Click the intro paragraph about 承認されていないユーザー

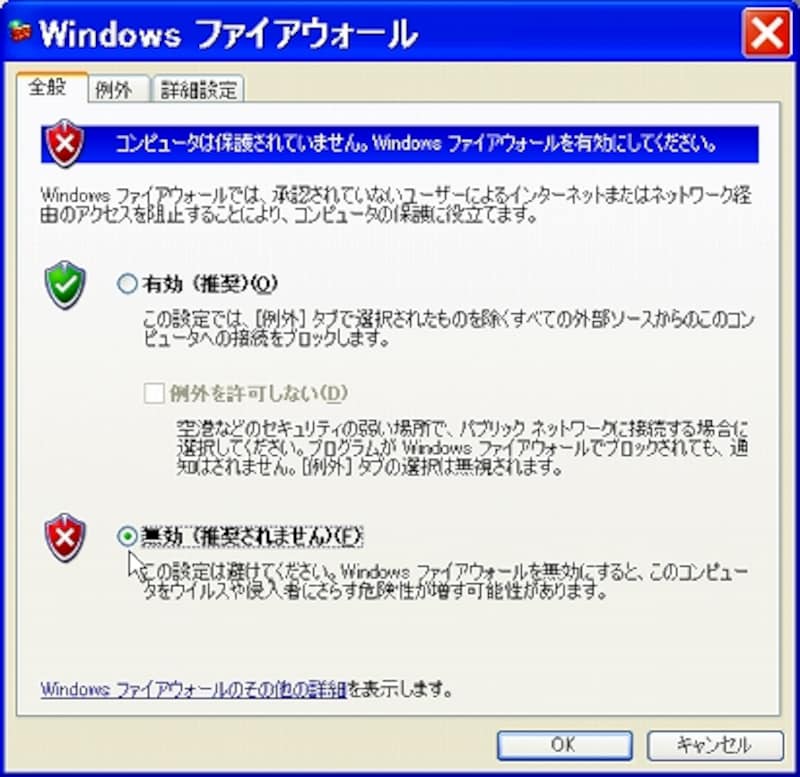point(396,205)
